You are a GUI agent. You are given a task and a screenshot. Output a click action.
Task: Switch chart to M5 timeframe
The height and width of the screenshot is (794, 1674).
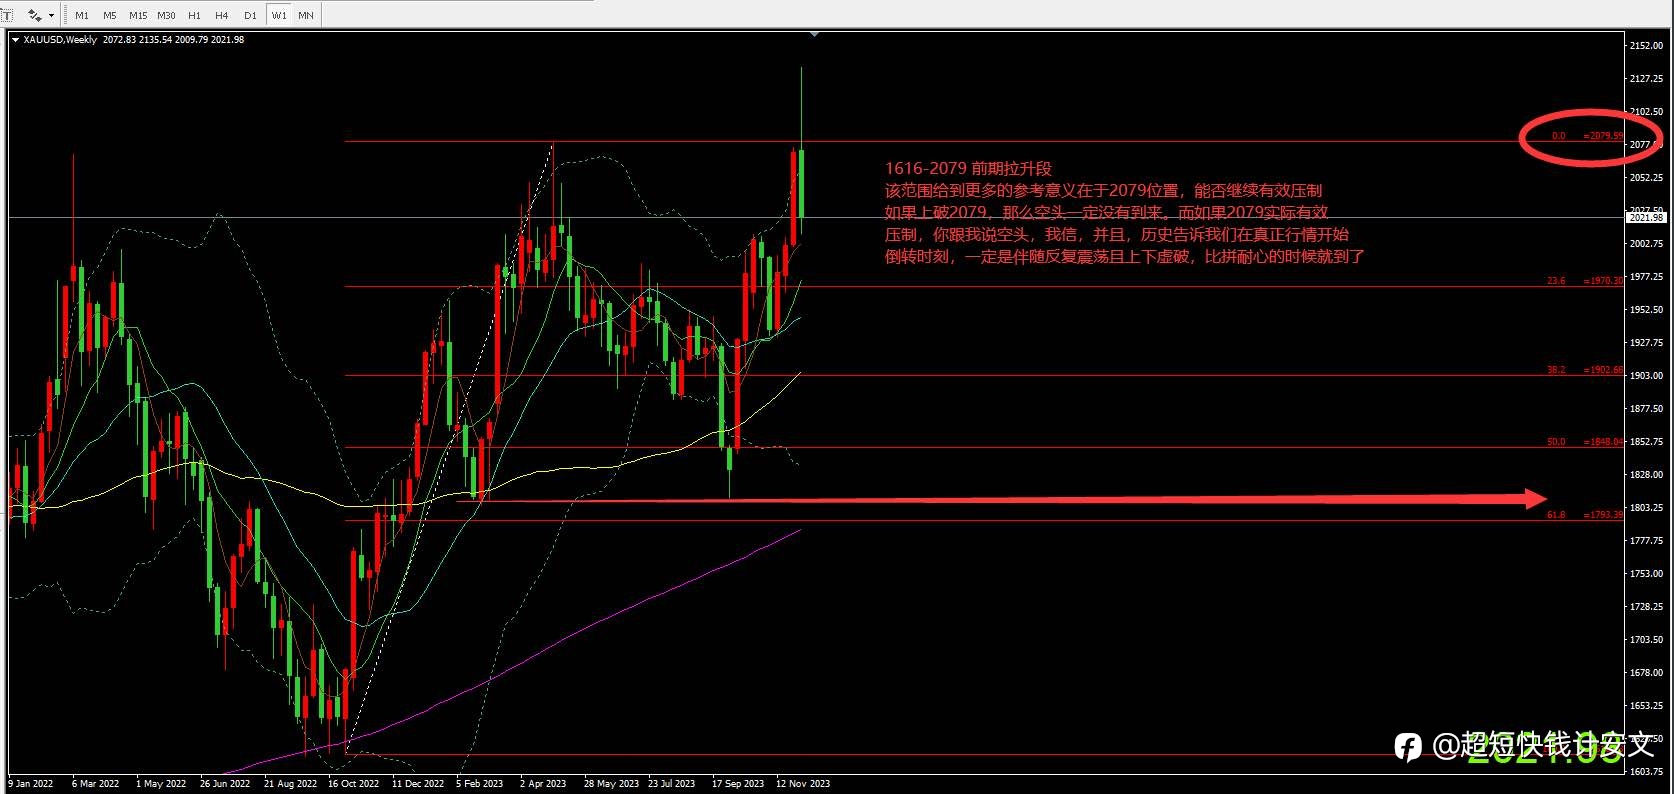(109, 15)
